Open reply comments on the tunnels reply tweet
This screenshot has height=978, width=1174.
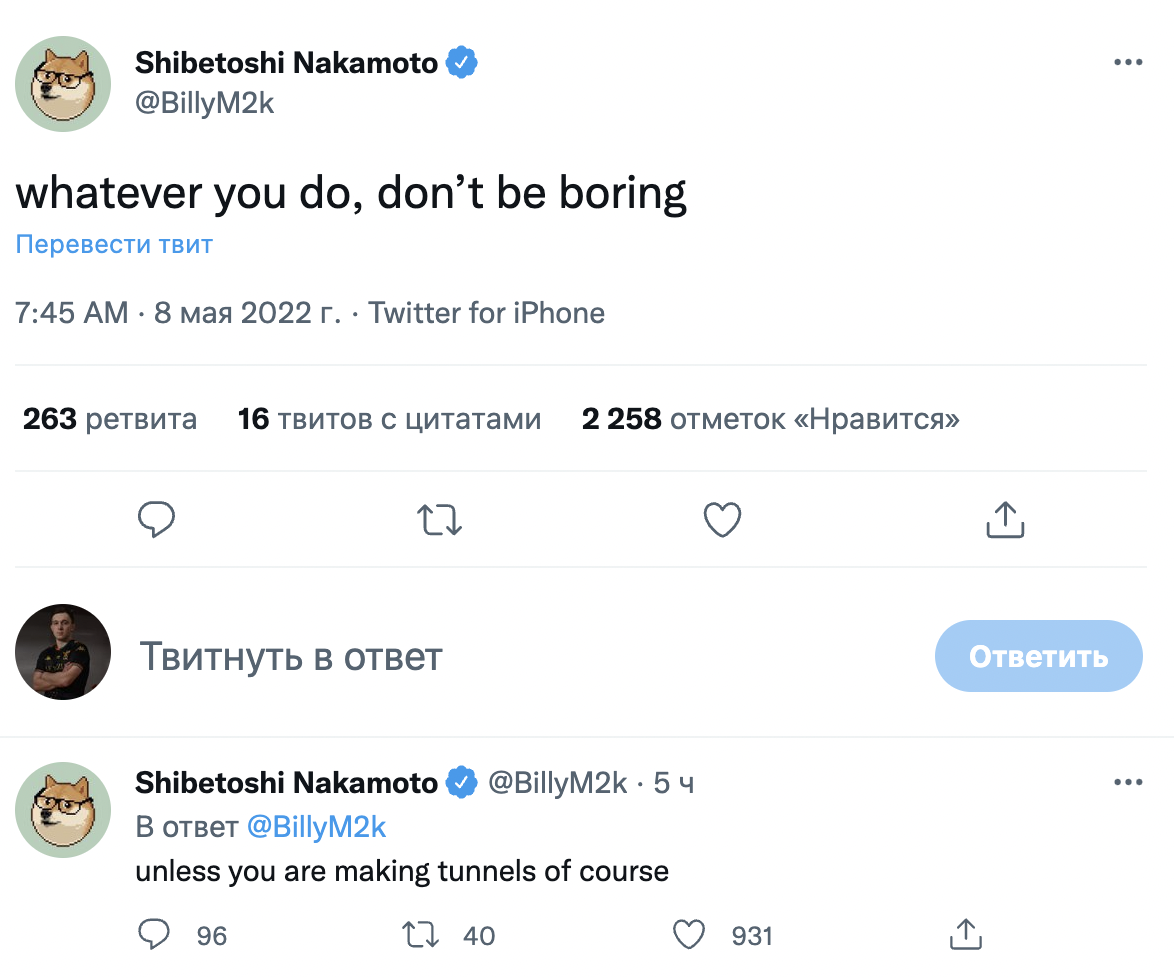coord(154,934)
